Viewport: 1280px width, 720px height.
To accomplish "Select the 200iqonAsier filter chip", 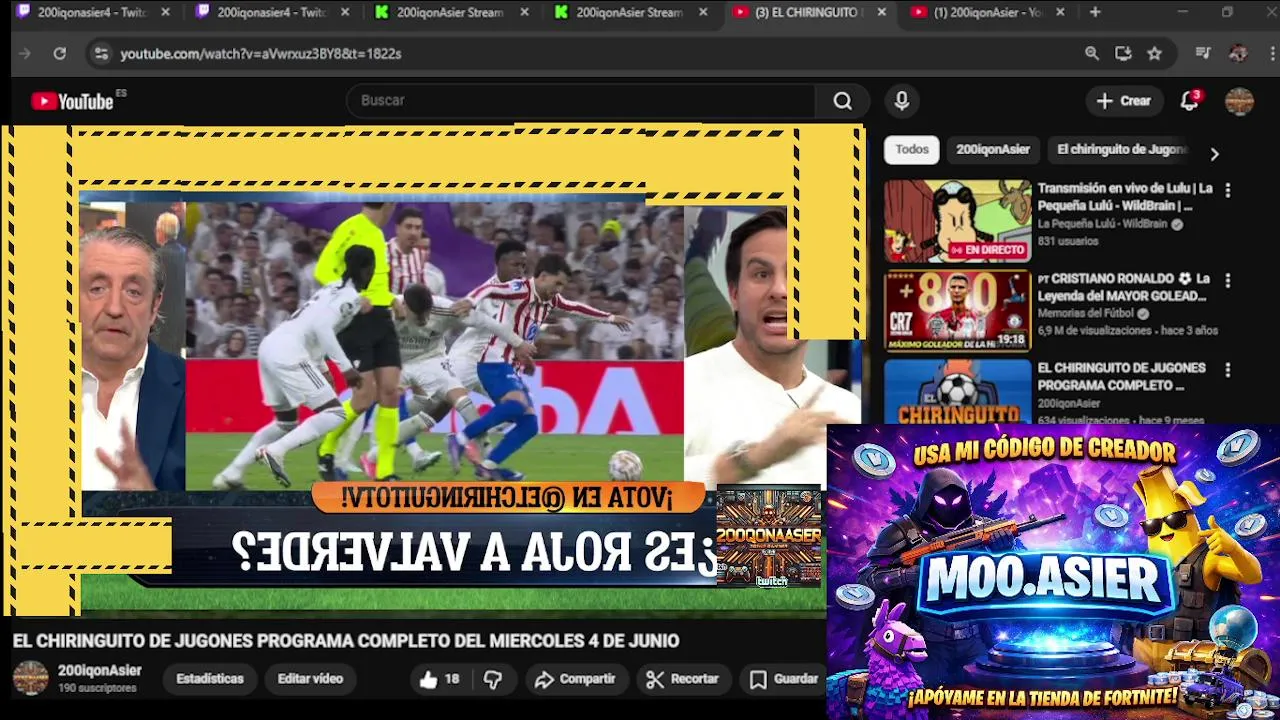I will coord(993,149).
